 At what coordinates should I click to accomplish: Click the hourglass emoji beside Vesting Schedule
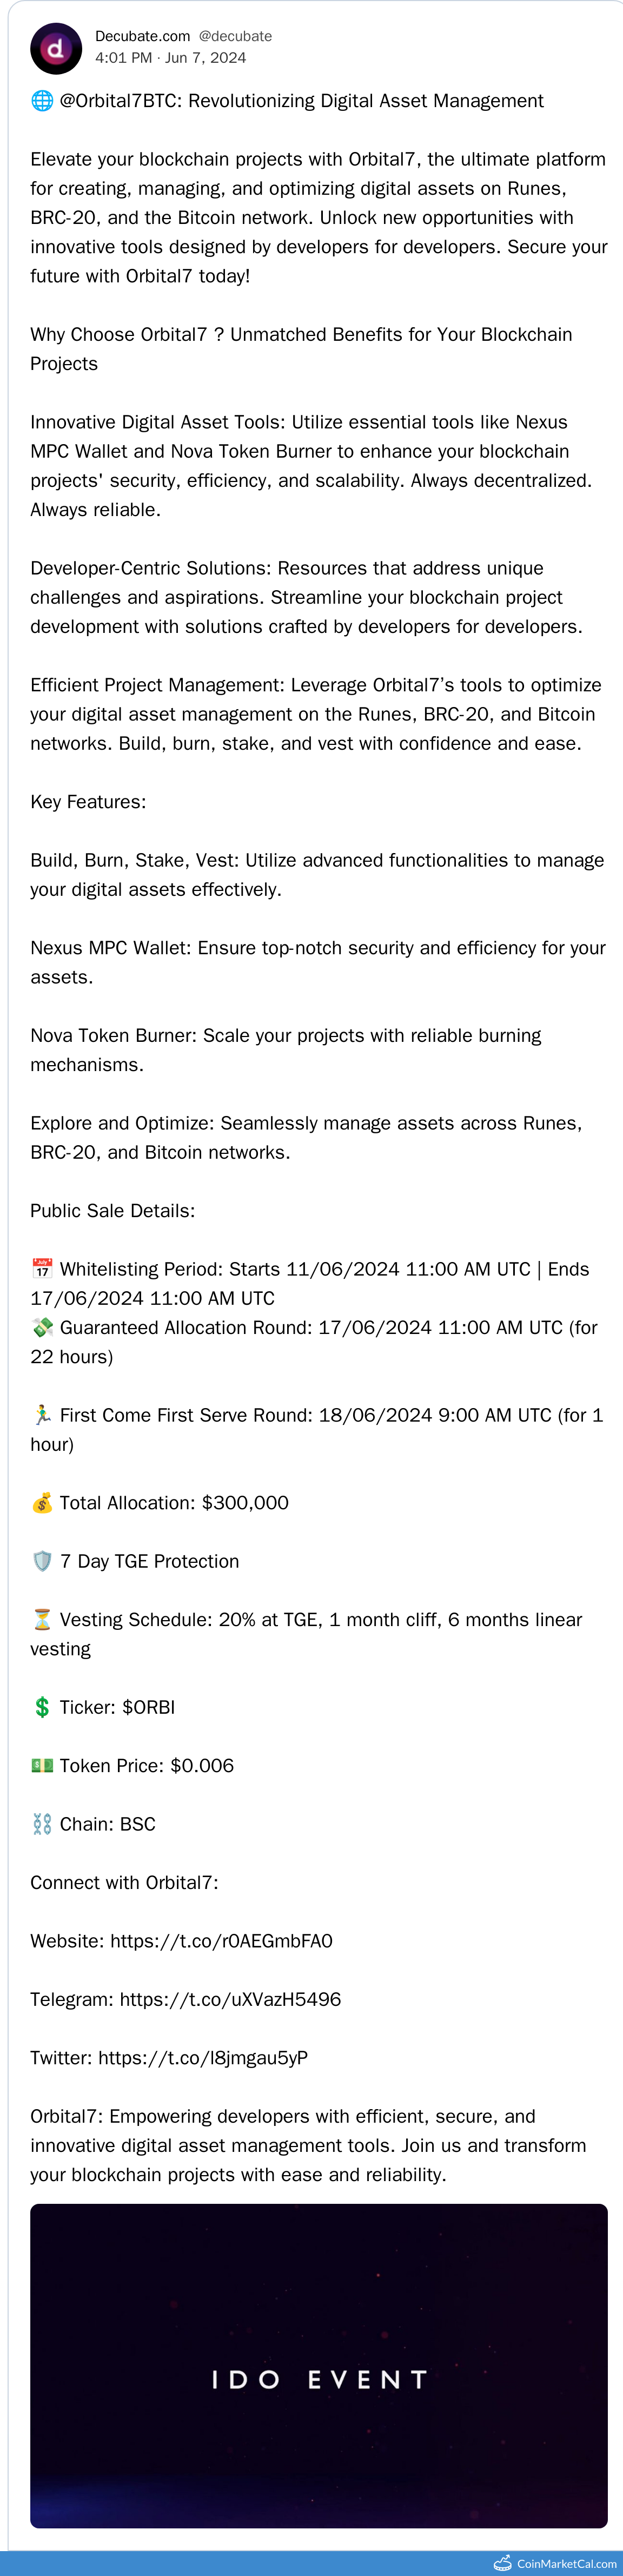click(42, 1619)
